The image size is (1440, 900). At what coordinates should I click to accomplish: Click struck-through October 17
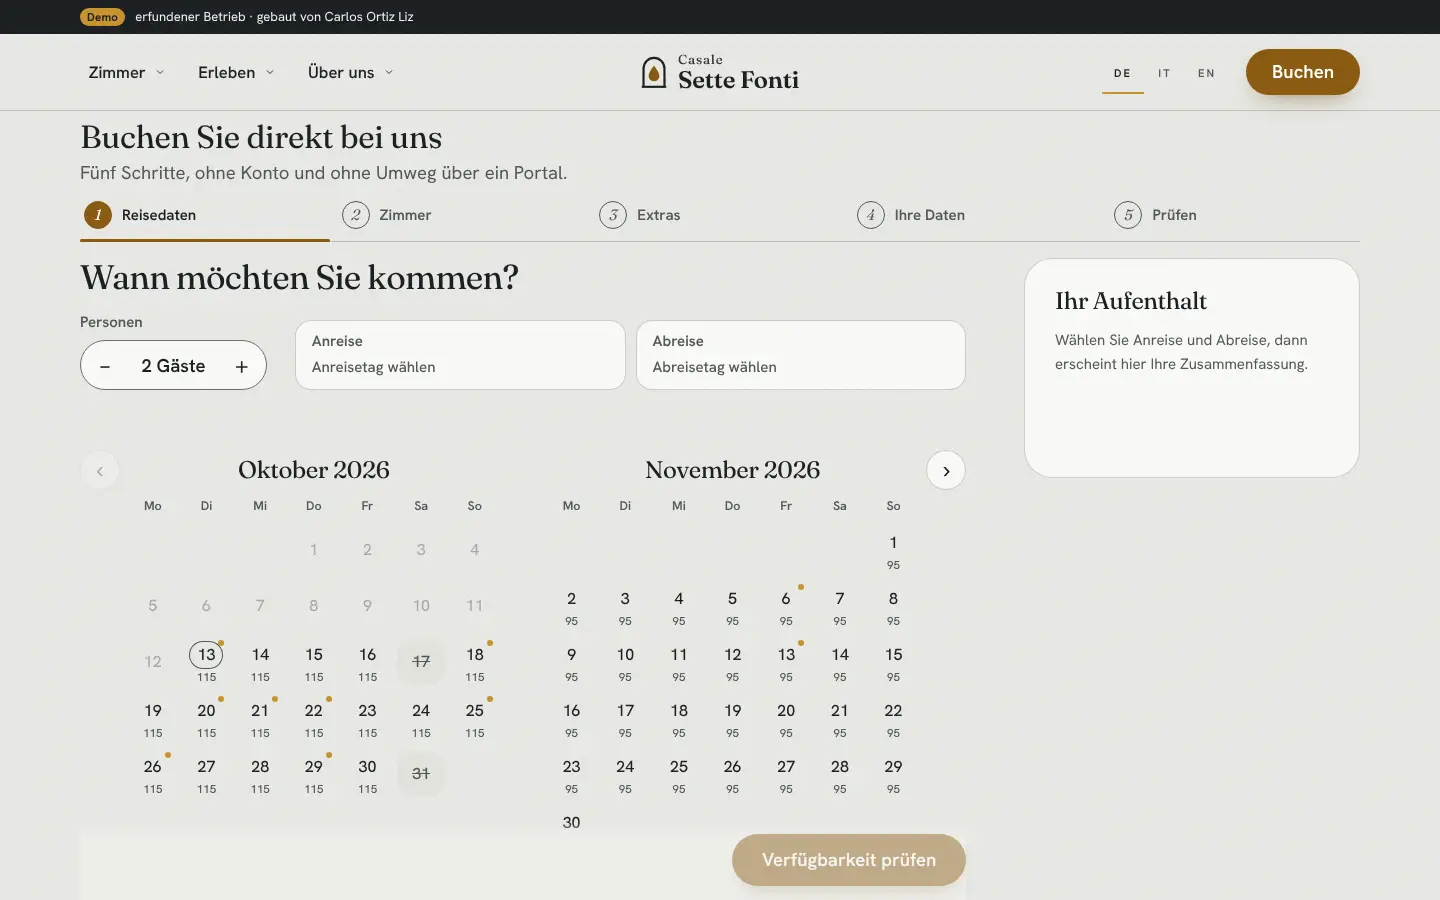(x=421, y=662)
